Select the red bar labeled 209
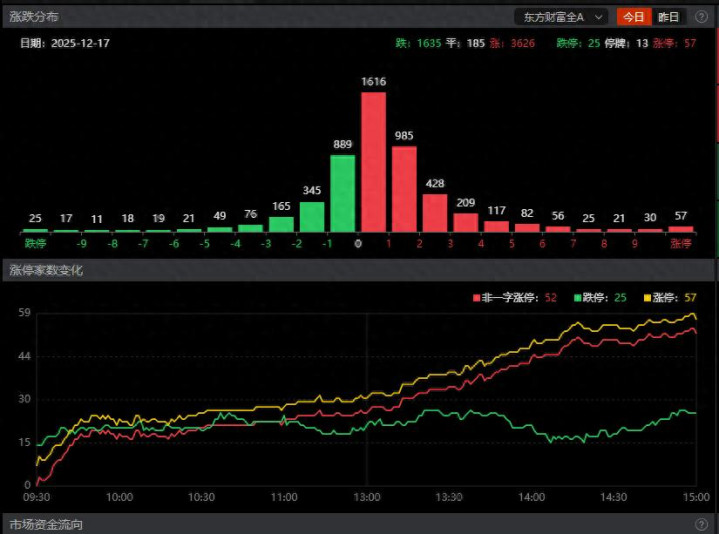 click(x=465, y=223)
